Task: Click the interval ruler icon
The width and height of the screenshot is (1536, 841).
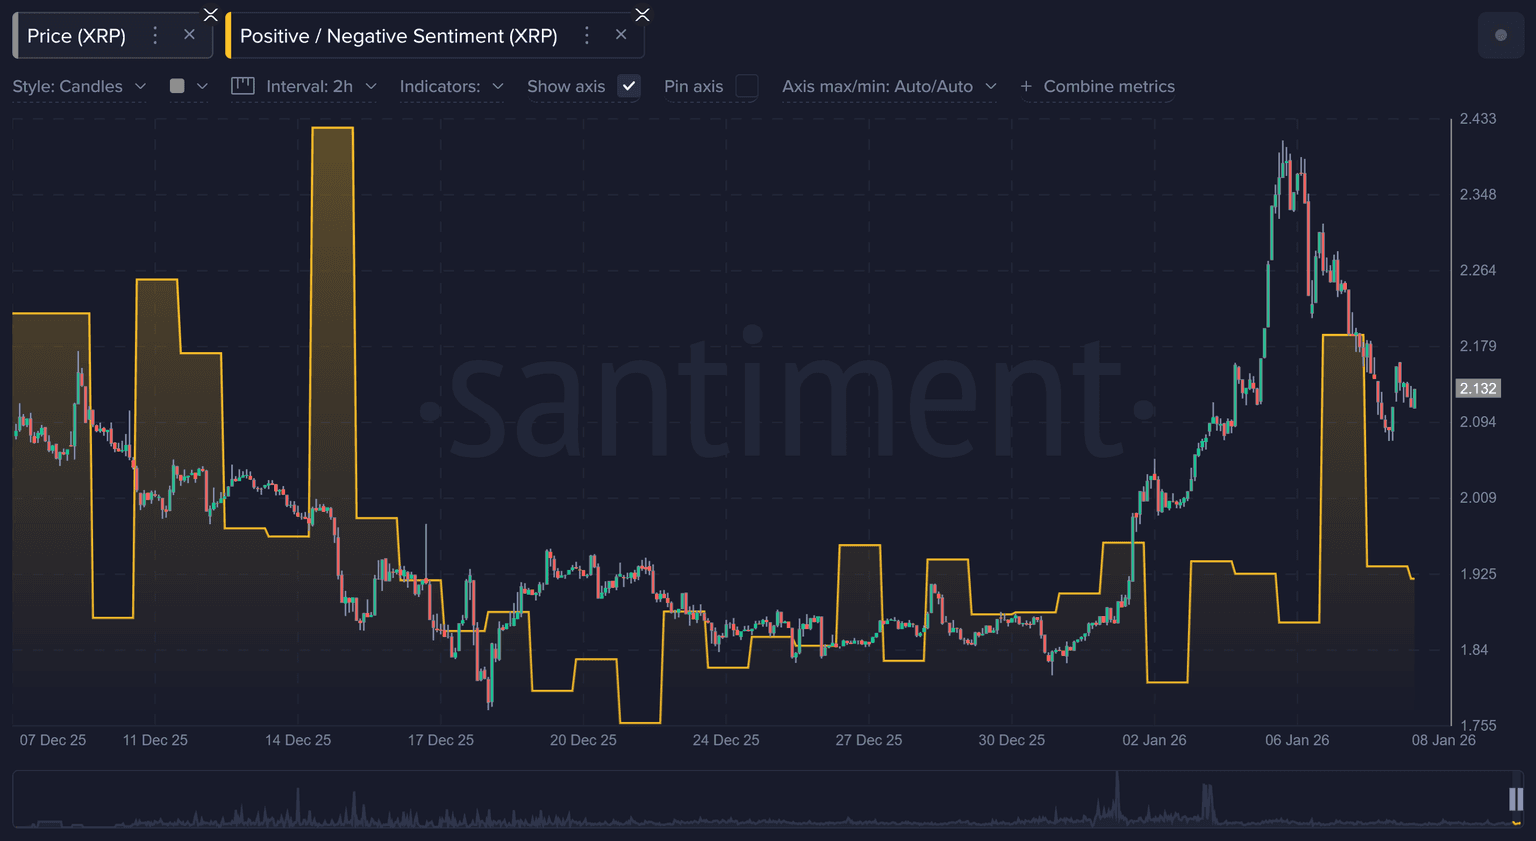Action: (x=243, y=86)
